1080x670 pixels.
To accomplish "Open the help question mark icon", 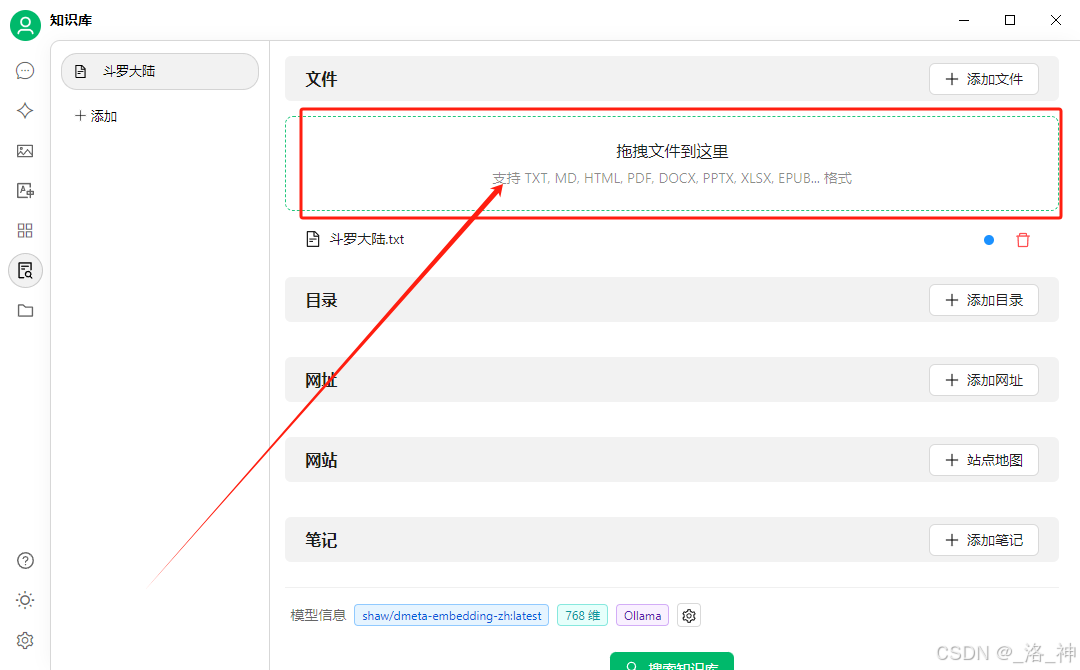I will 25,561.
